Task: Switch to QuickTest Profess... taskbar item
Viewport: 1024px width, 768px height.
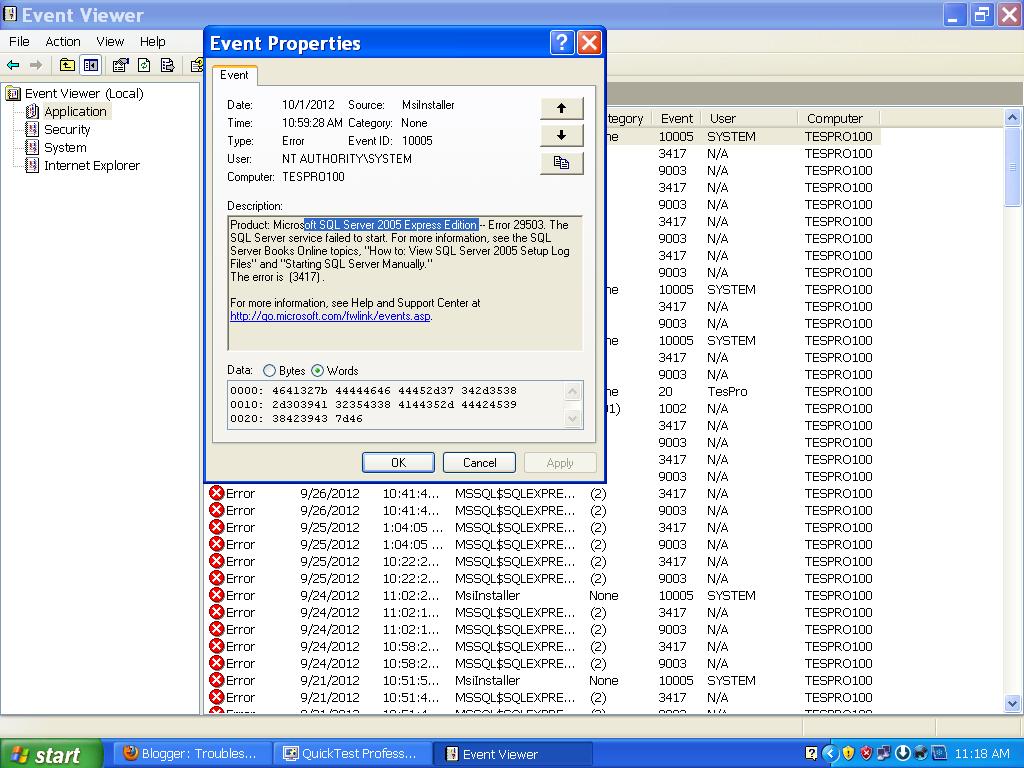Action: [352, 754]
